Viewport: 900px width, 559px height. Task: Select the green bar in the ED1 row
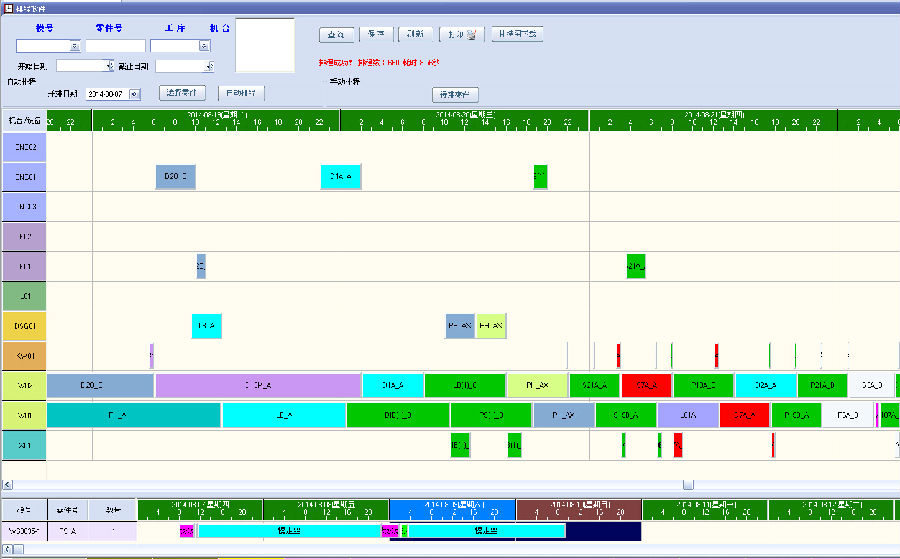(x=636, y=266)
